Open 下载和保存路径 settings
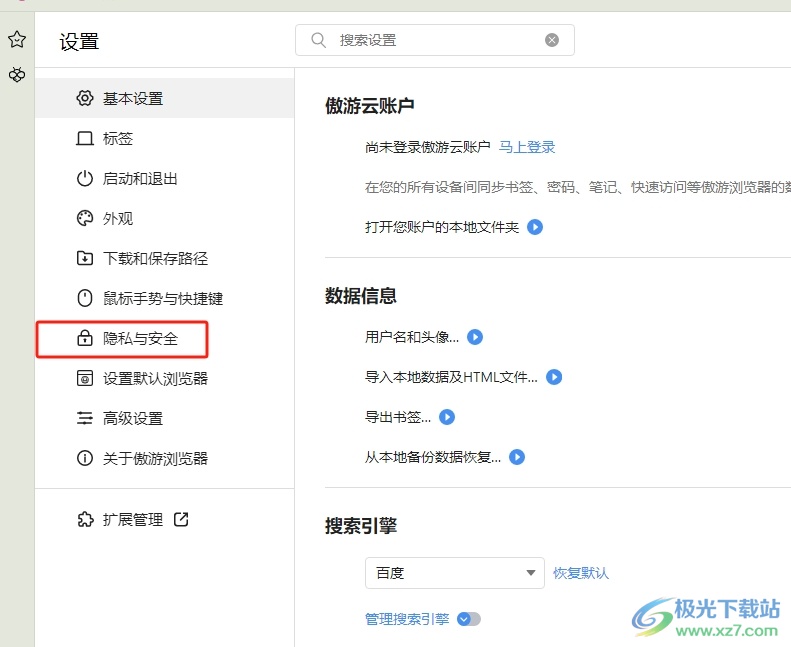791x647 pixels. (x=164, y=258)
